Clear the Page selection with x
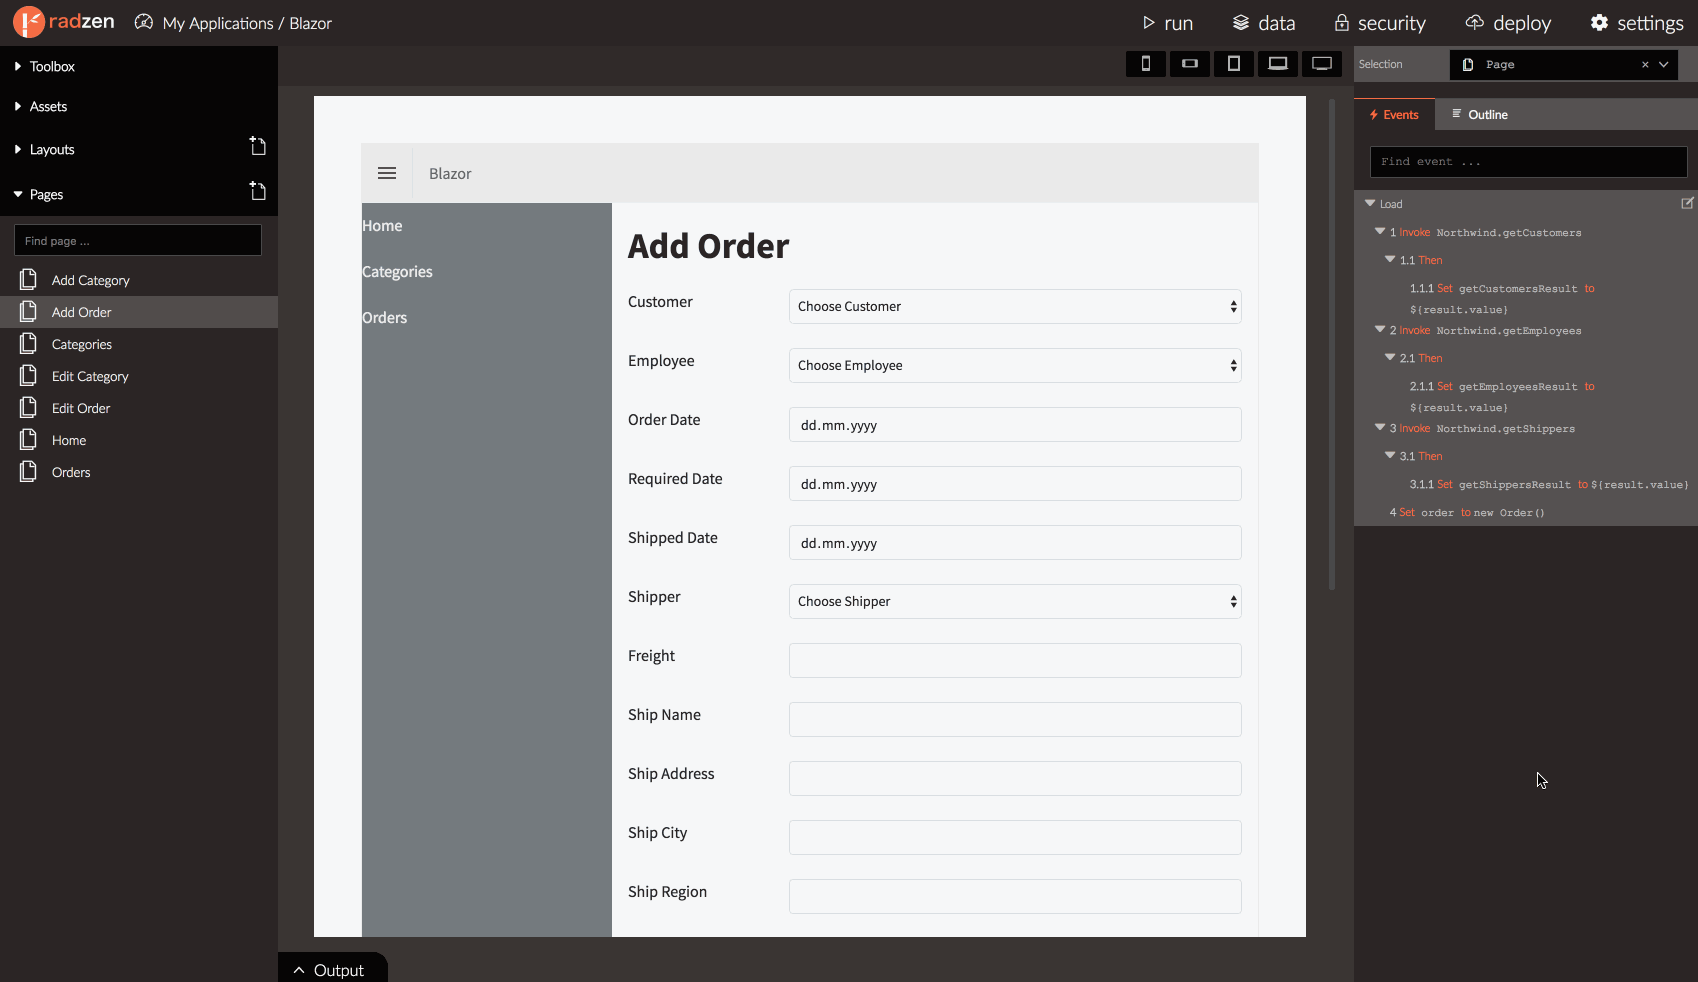Viewport: 1698px width, 982px height. tap(1645, 64)
